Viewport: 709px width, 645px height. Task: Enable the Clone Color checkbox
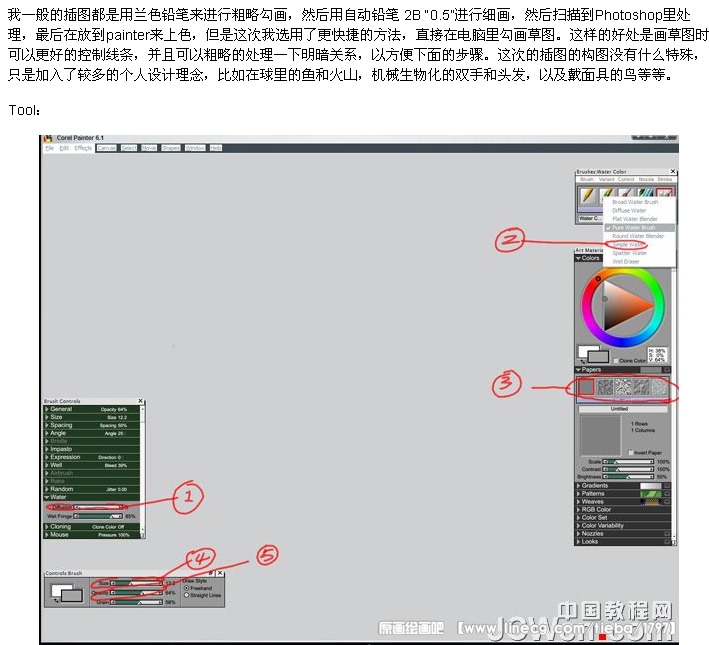[x=616, y=361]
